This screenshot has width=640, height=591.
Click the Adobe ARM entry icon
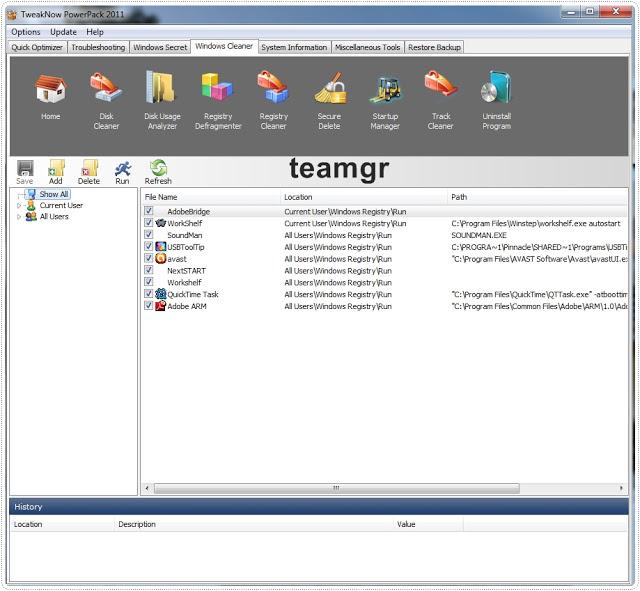(160, 306)
